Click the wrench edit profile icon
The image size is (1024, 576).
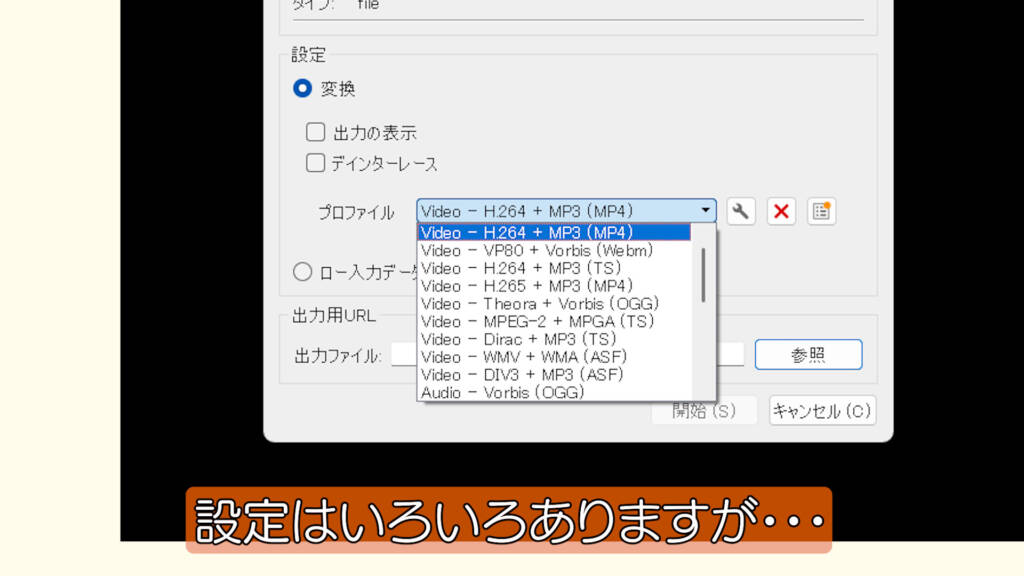coord(740,211)
